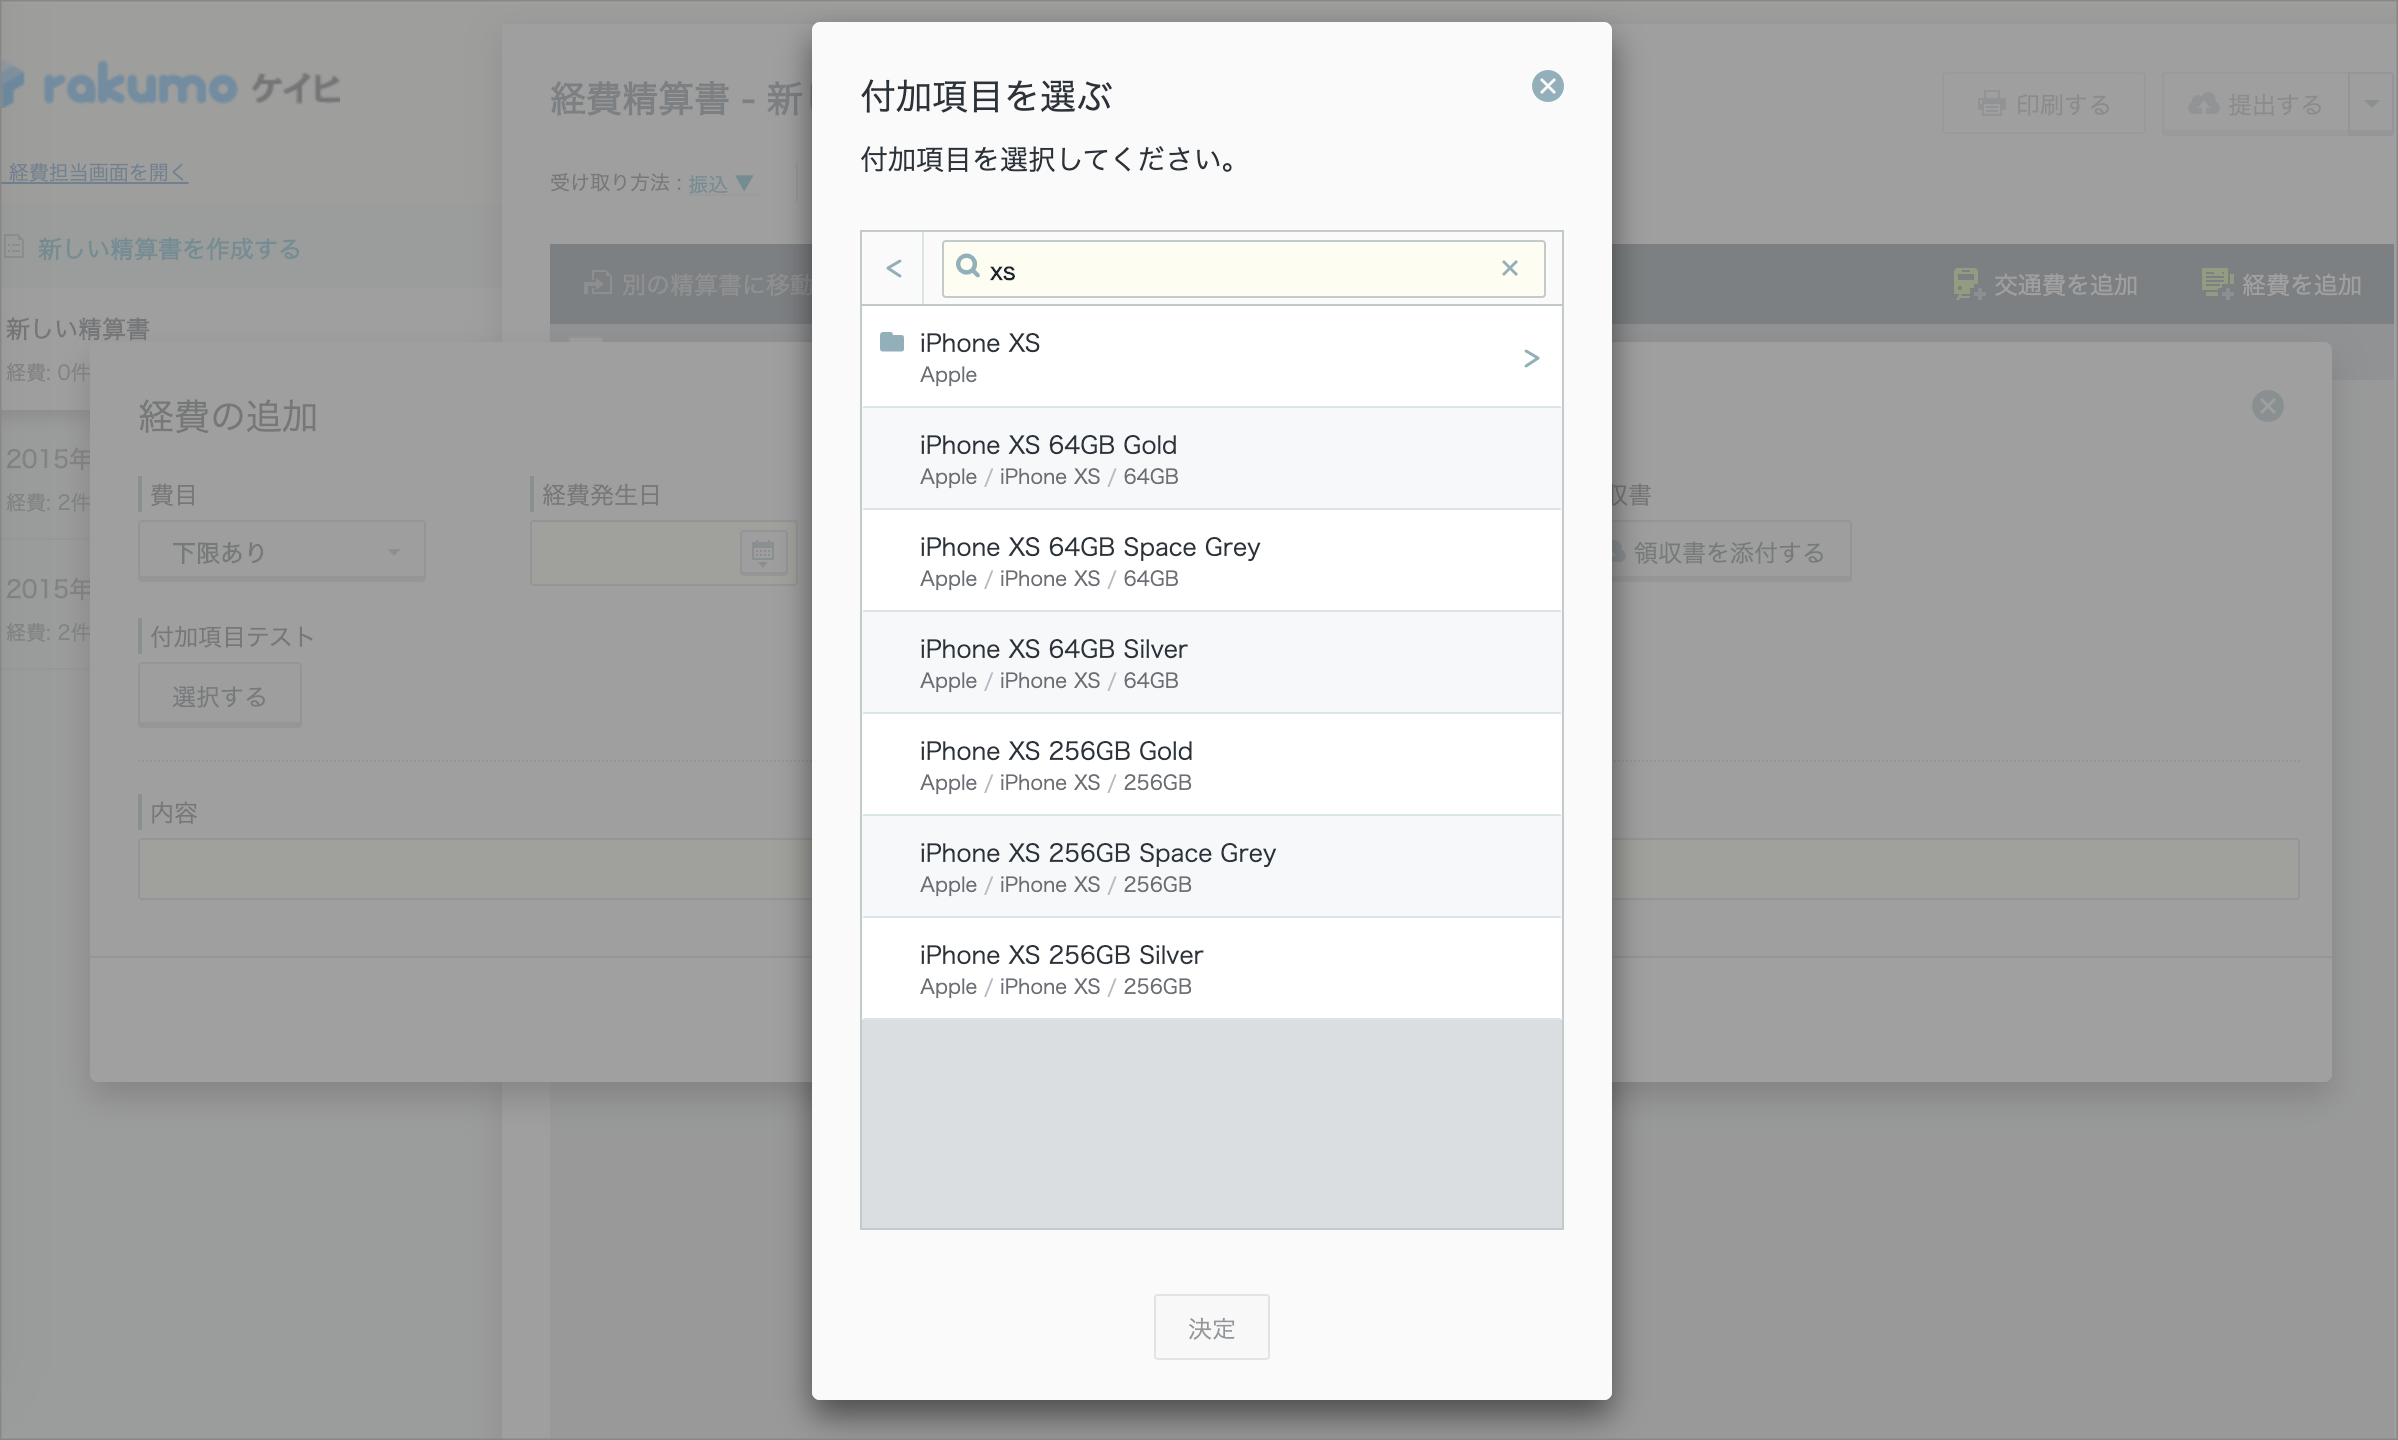Click the printer icon in 印刷する
Viewport: 2398px width, 1440px height.
(x=1991, y=104)
